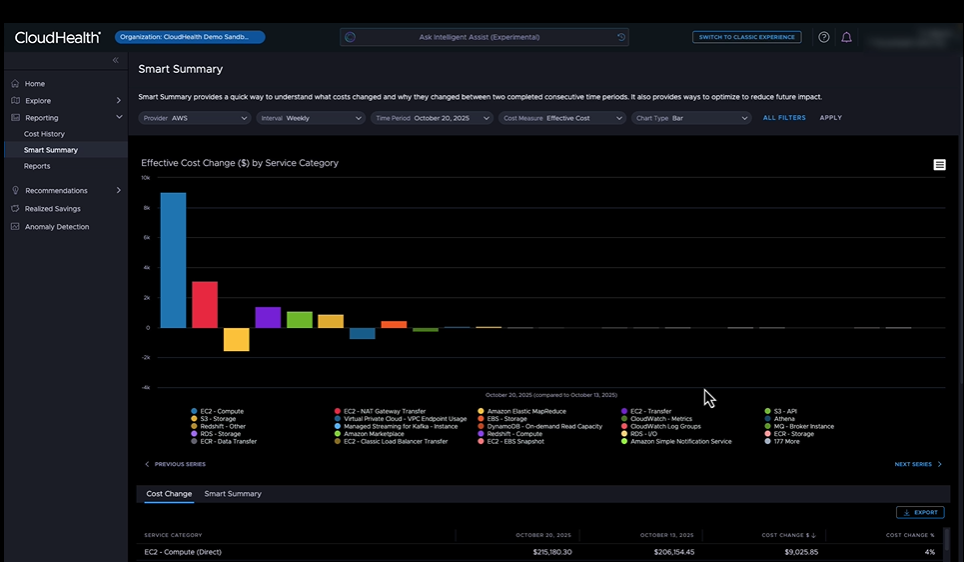Click the Cost Change $ sort arrow
The height and width of the screenshot is (562, 964).
click(x=813, y=536)
